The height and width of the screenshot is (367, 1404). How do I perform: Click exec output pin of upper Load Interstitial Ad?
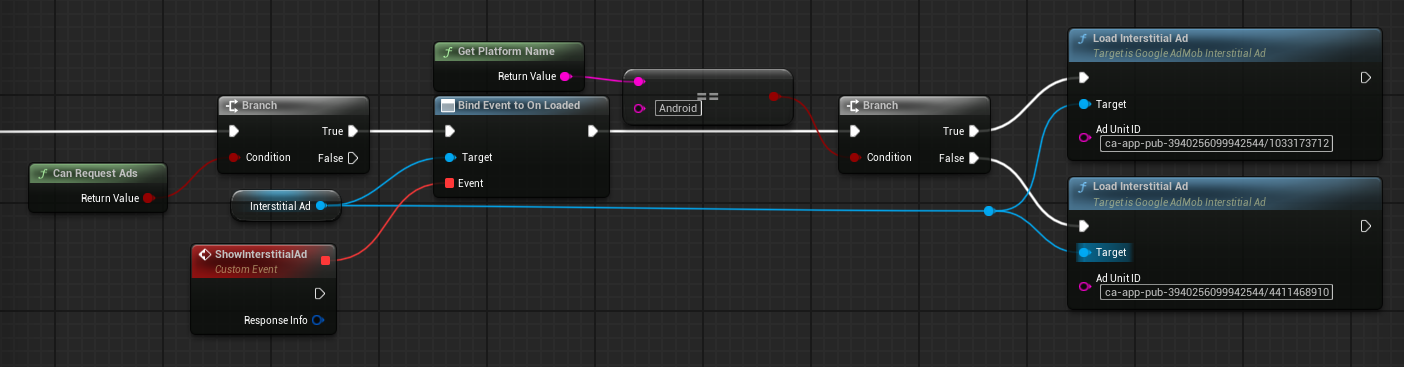(x=1365, y=78)
